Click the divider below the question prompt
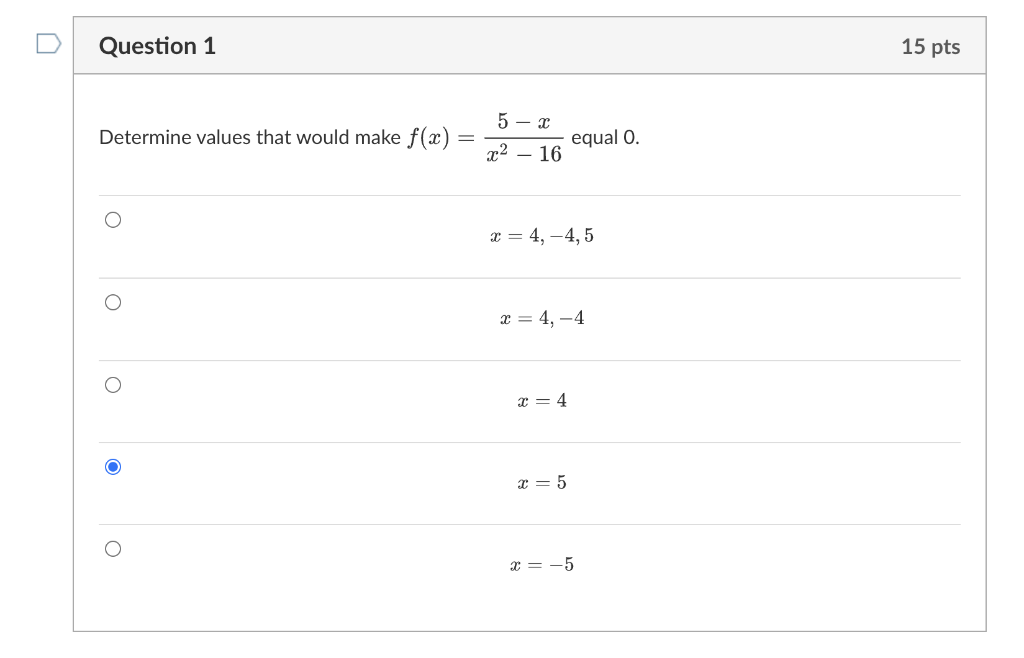This screenshot has width=1024, height=658. click(530, 193)
